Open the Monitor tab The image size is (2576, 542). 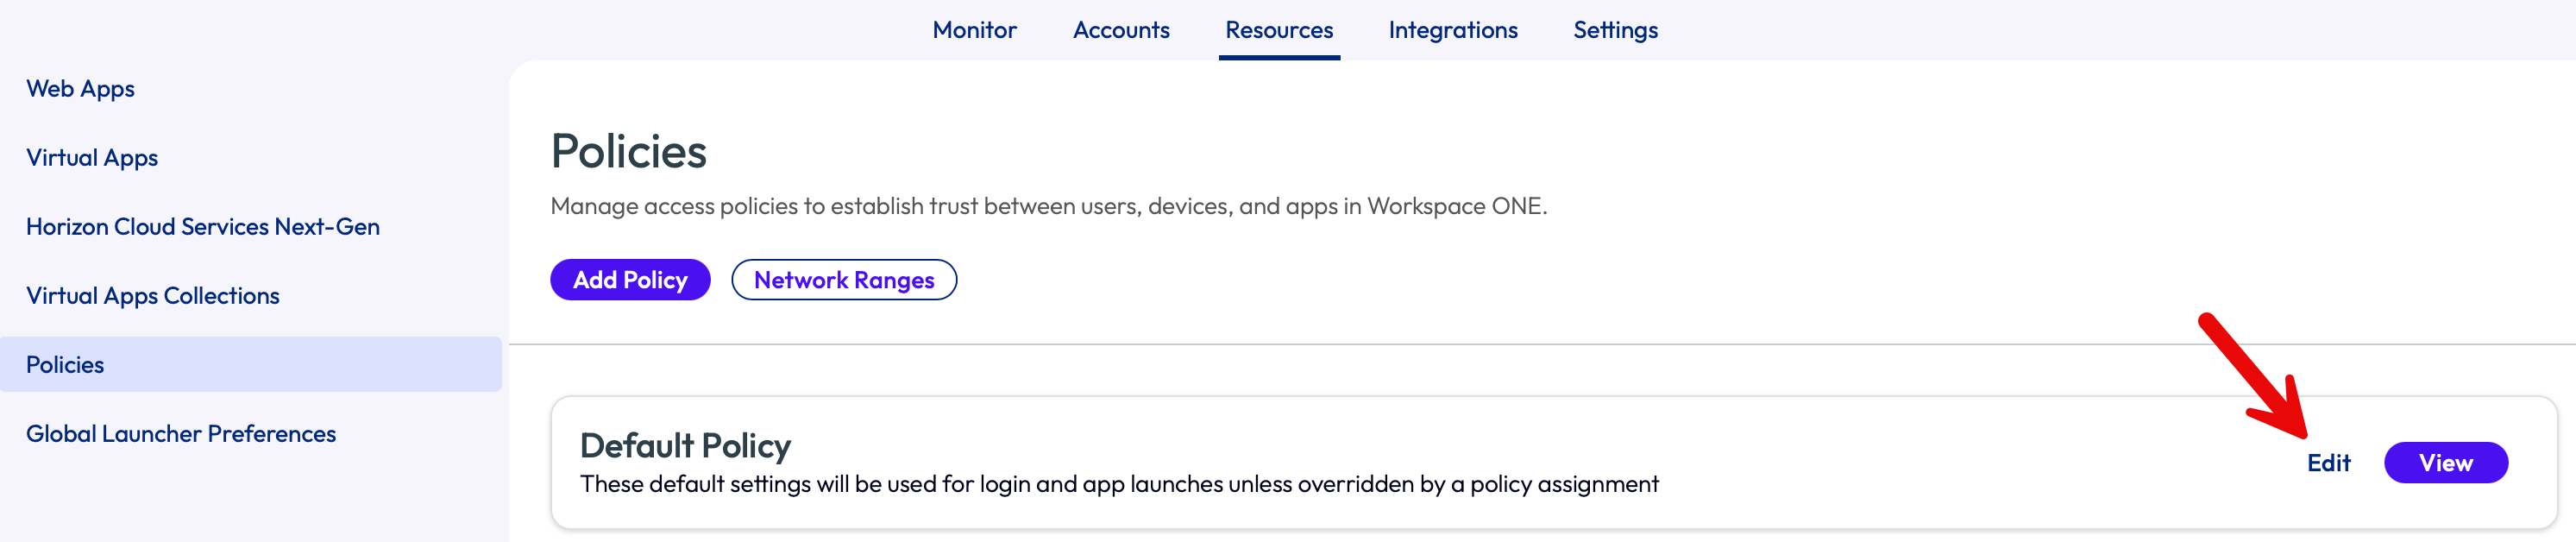[974, 30]
